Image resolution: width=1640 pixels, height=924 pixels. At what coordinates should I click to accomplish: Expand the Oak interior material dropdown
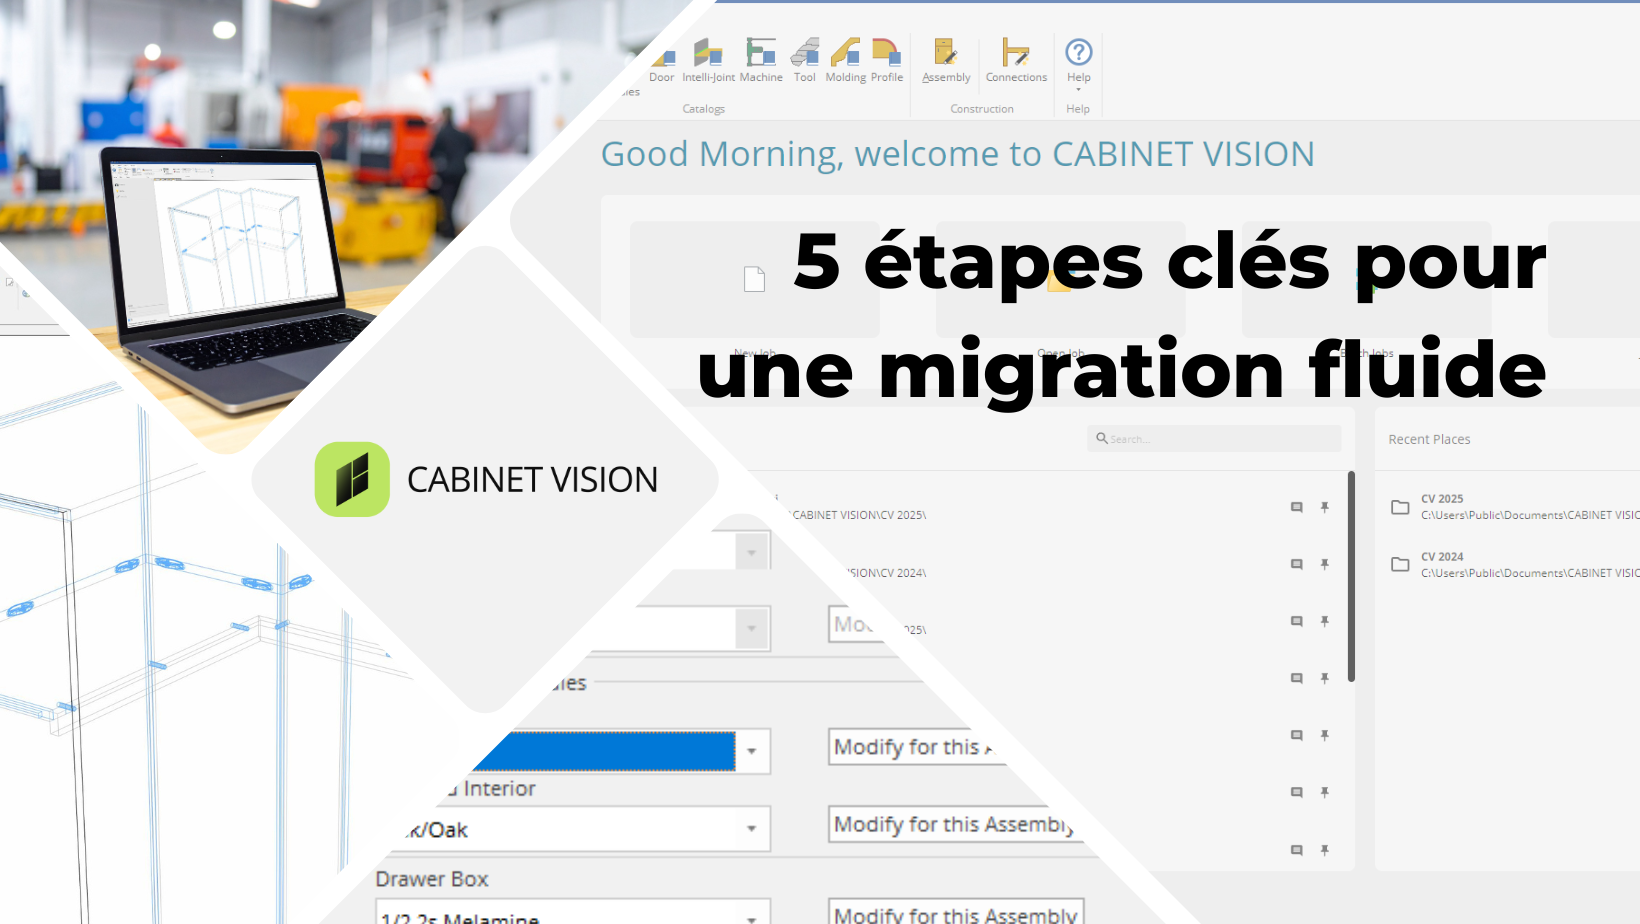[x=752, y=829]
